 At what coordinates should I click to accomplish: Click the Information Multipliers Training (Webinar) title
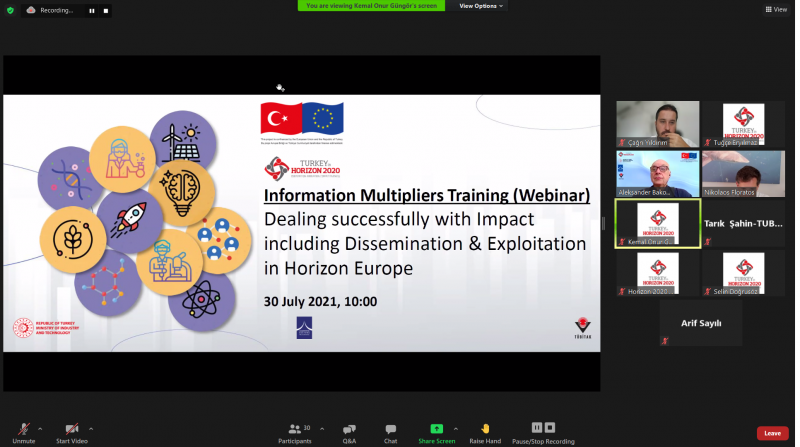427,195
